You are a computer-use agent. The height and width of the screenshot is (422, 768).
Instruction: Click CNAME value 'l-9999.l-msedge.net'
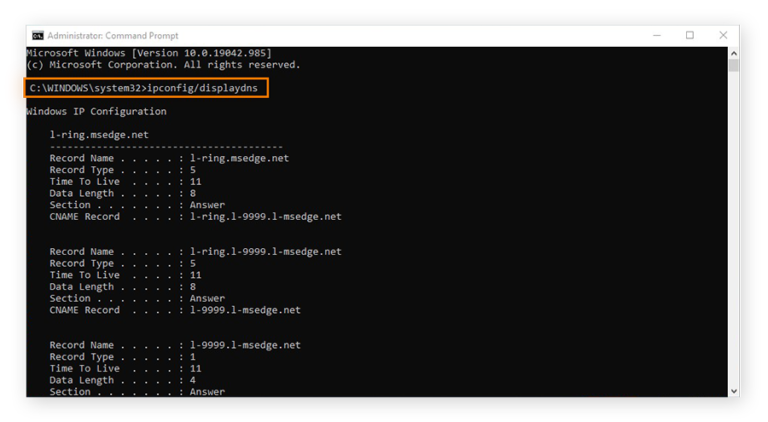(245, 310)
